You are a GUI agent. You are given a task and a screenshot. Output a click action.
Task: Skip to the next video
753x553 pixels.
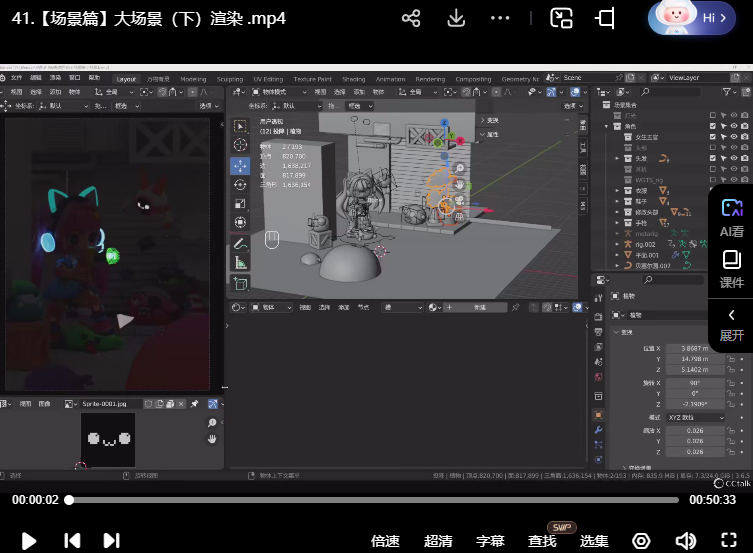point(111,540)
